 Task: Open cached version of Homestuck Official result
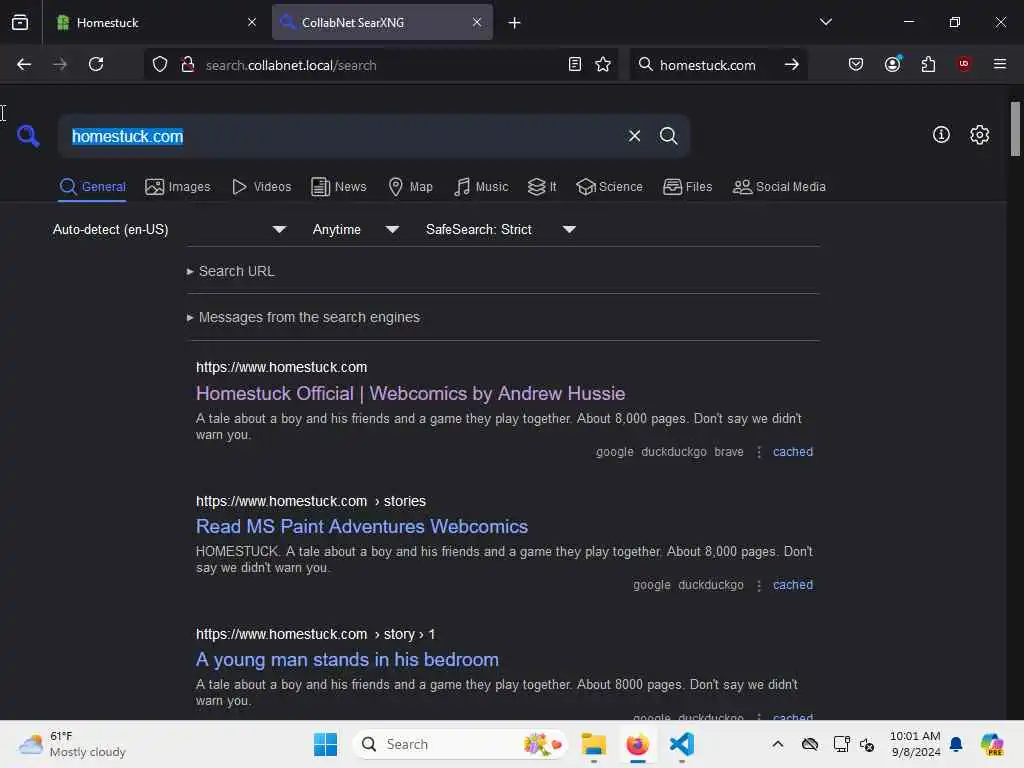(x=793, y=452)
